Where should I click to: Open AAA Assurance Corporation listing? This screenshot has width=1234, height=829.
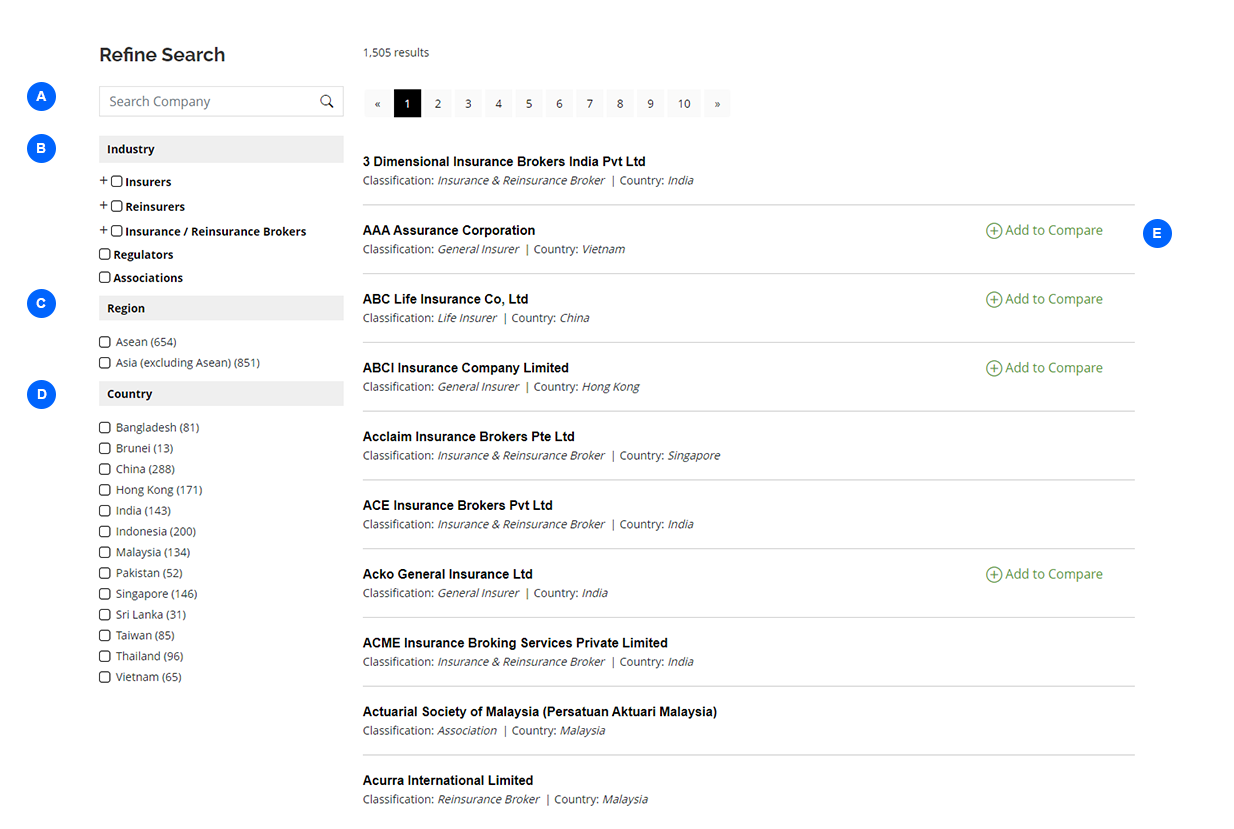click(x=449, y=231)
